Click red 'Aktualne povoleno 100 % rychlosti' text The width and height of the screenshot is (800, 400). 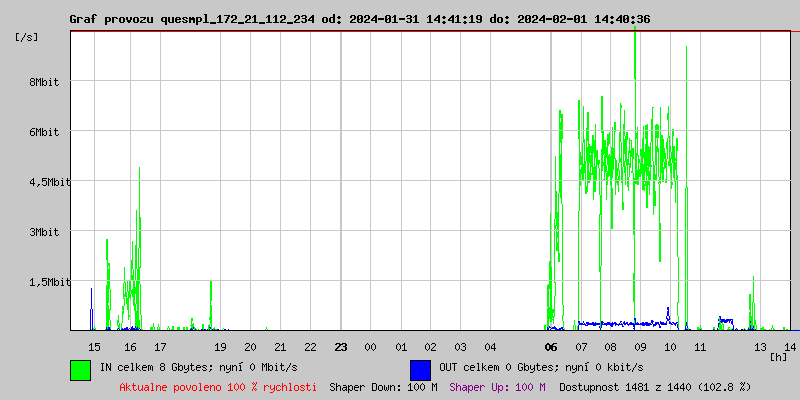tap(218, 386)
